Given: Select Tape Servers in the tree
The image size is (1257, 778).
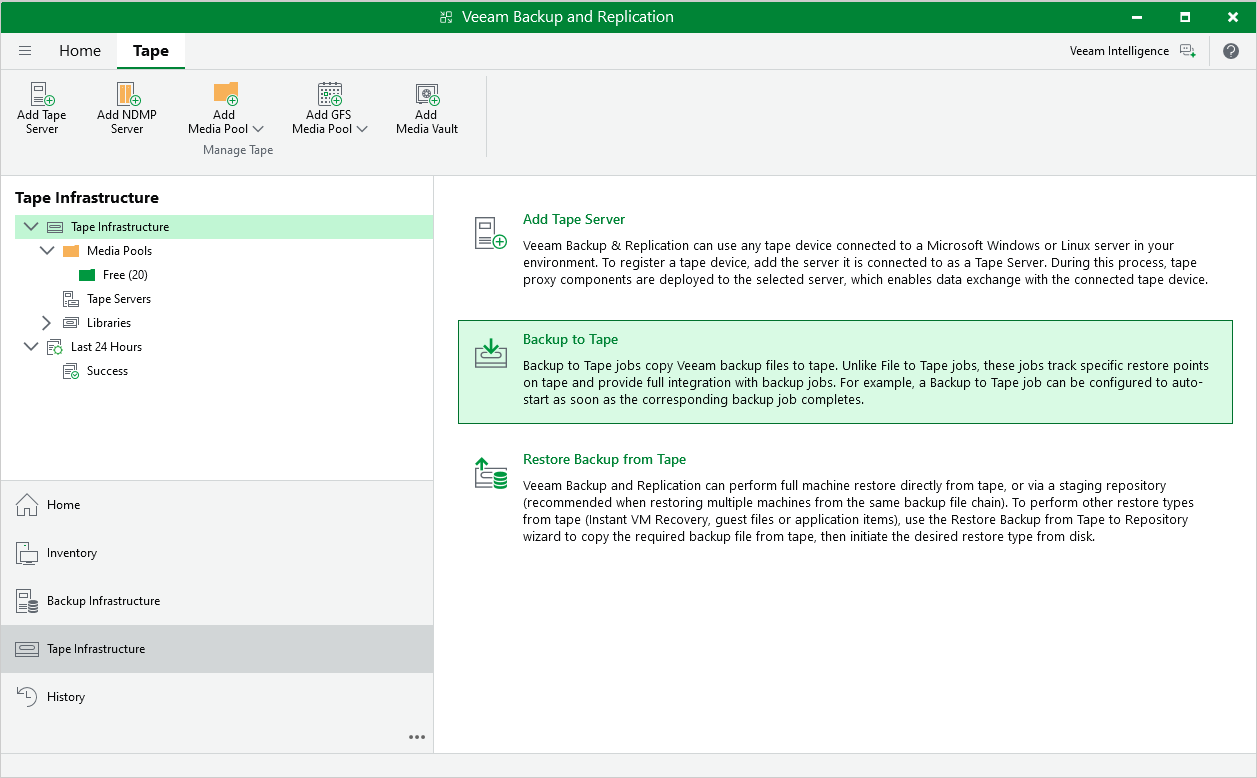Looking at the screenshot, I should click(119, 299).
